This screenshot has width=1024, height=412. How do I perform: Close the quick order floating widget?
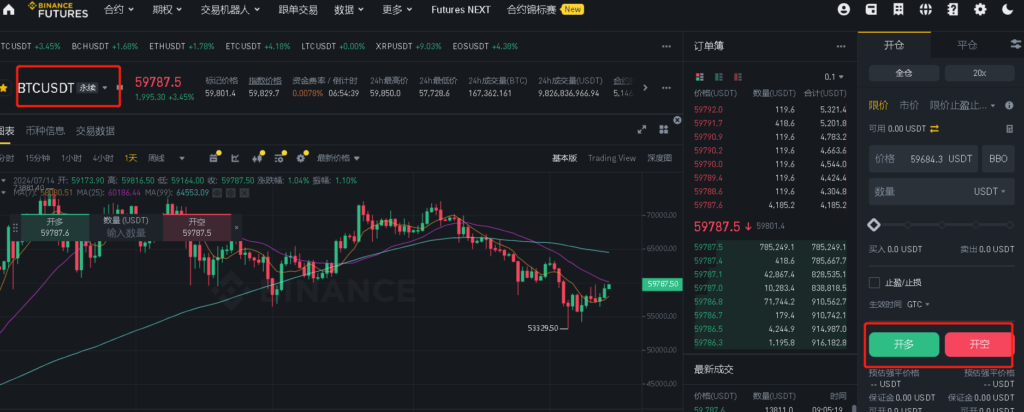pyautogui.click(x=236, y=227)
